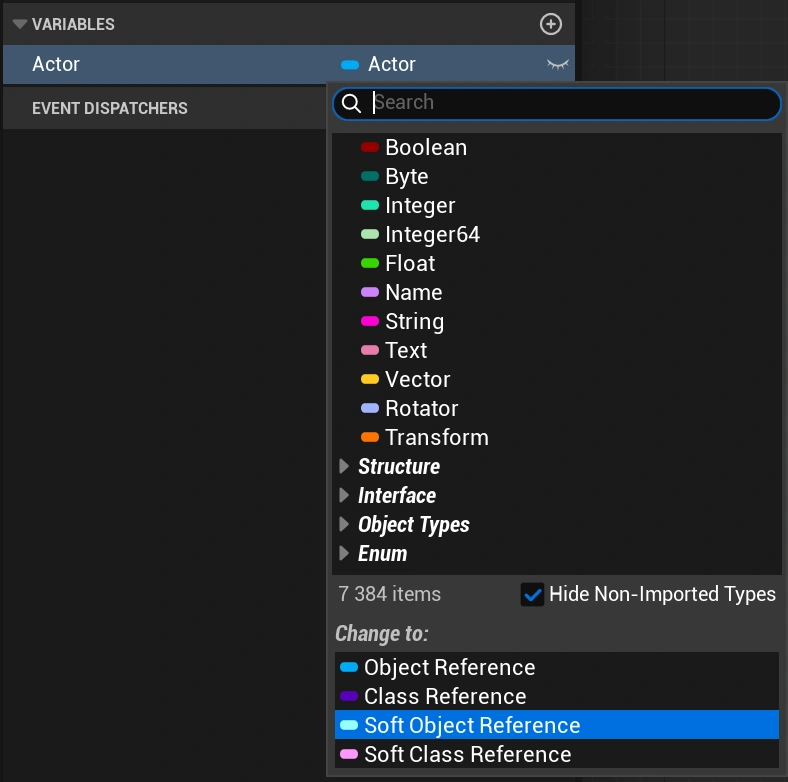The width and height of the screenshot is (788, 782).
Task: Open the Actor variable type dropdown
Action: [x=379, y=64]
